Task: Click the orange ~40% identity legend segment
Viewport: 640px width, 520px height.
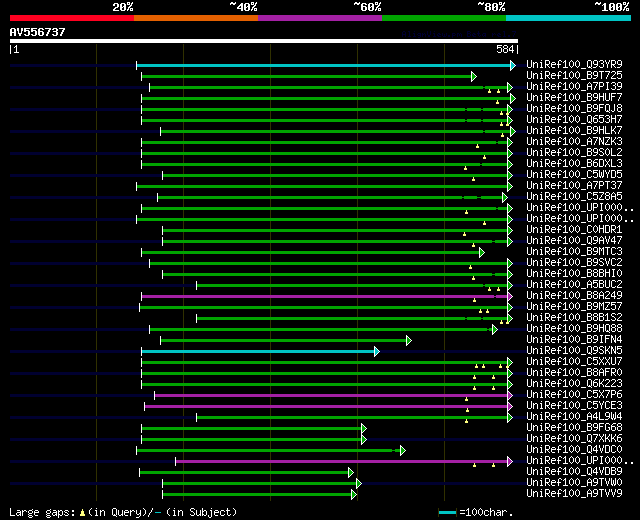Action: click(196, 18)
